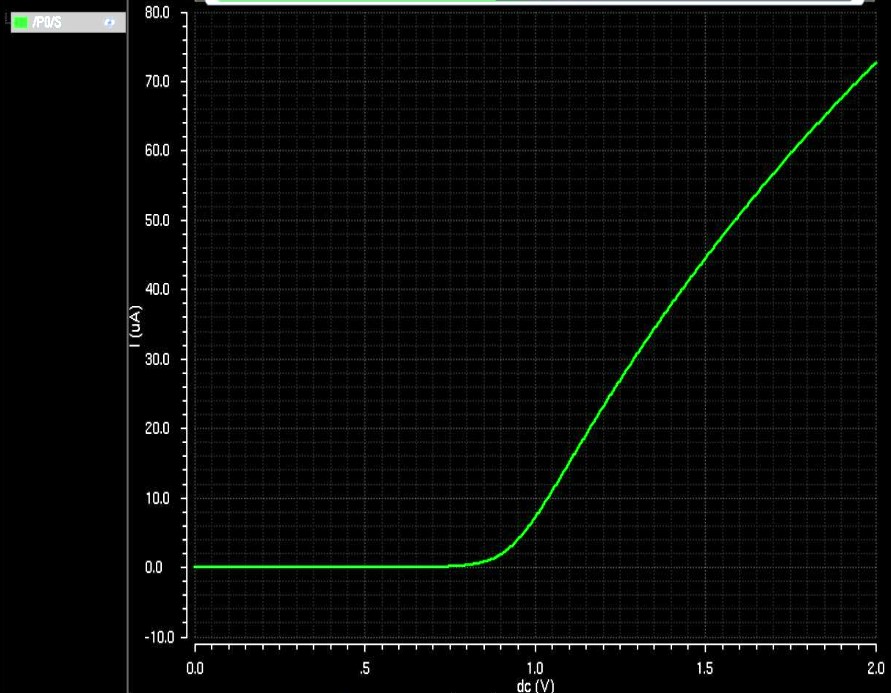Click the 20.0 y-axis tick label
The height and width of the screenshot is (693, 891).
click(x=157, y=428)
